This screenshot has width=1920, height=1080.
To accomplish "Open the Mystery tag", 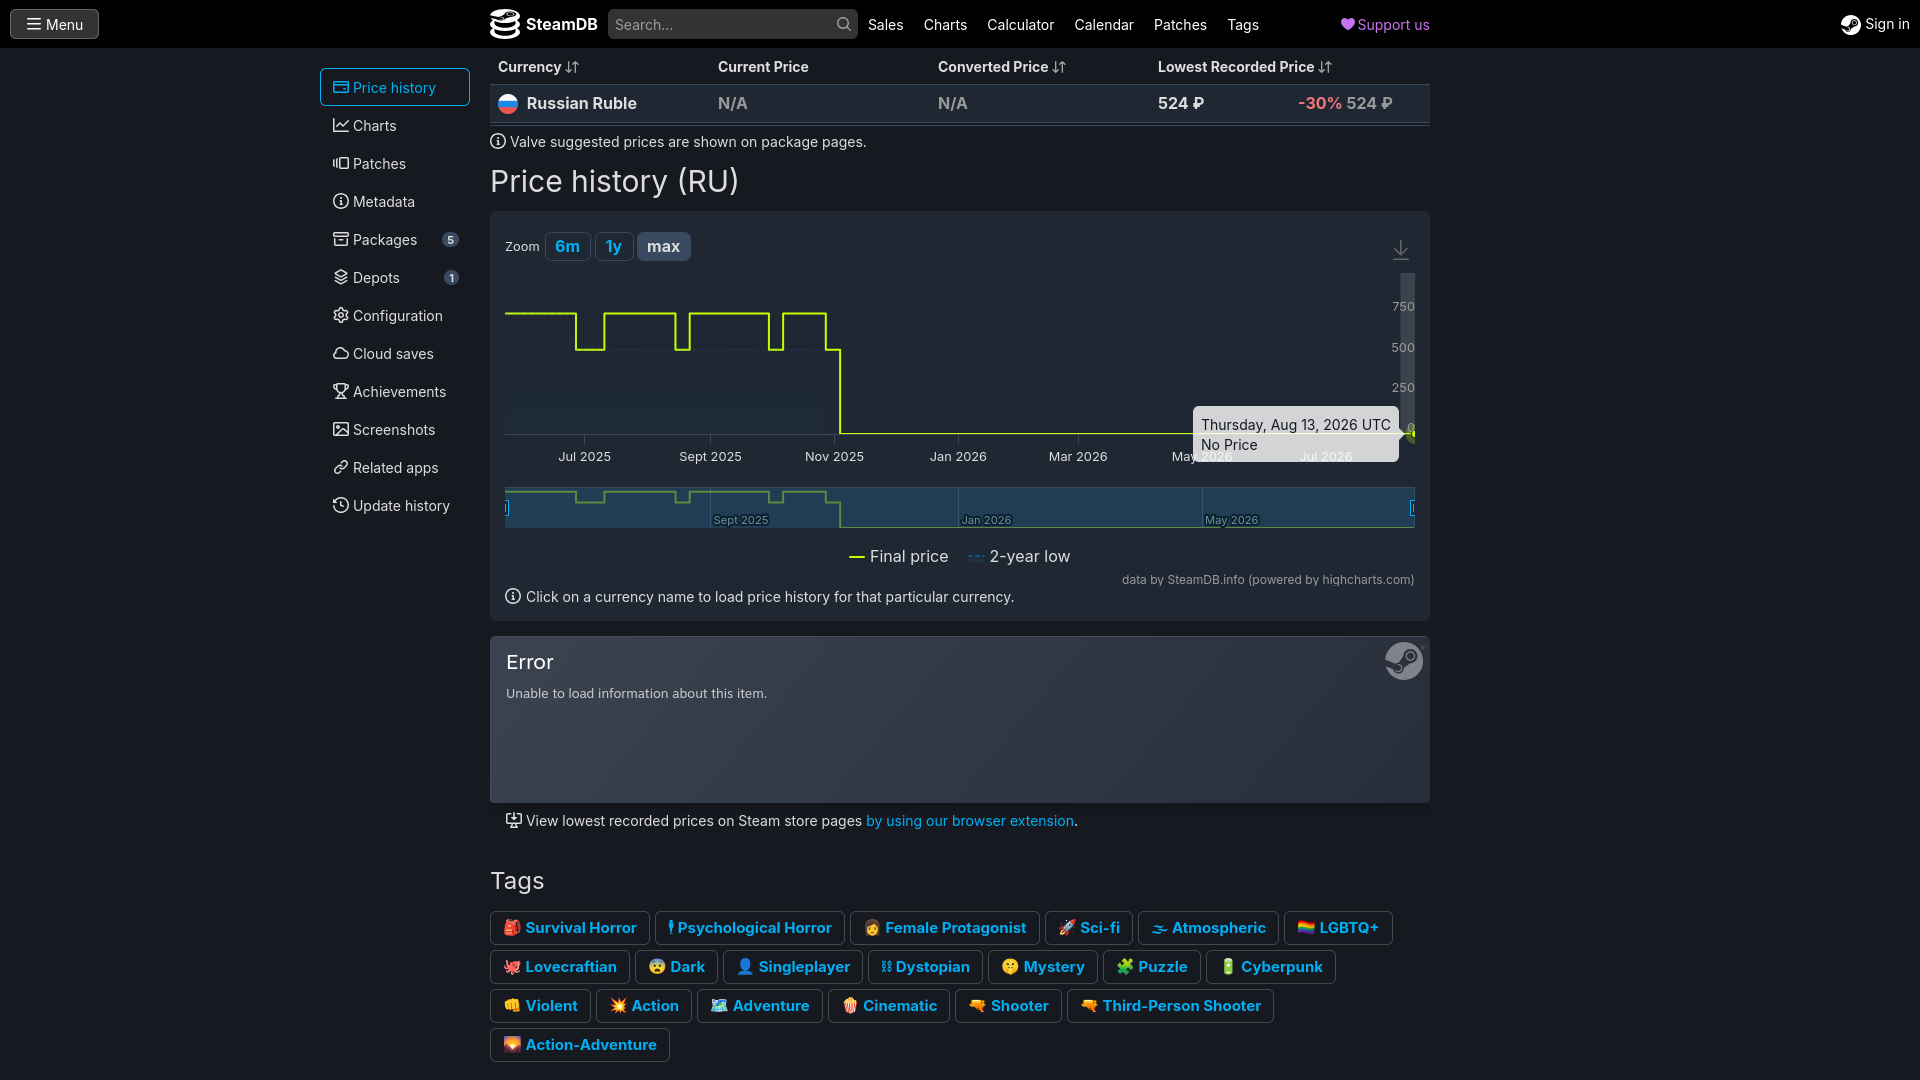I will pos(1043,967).
